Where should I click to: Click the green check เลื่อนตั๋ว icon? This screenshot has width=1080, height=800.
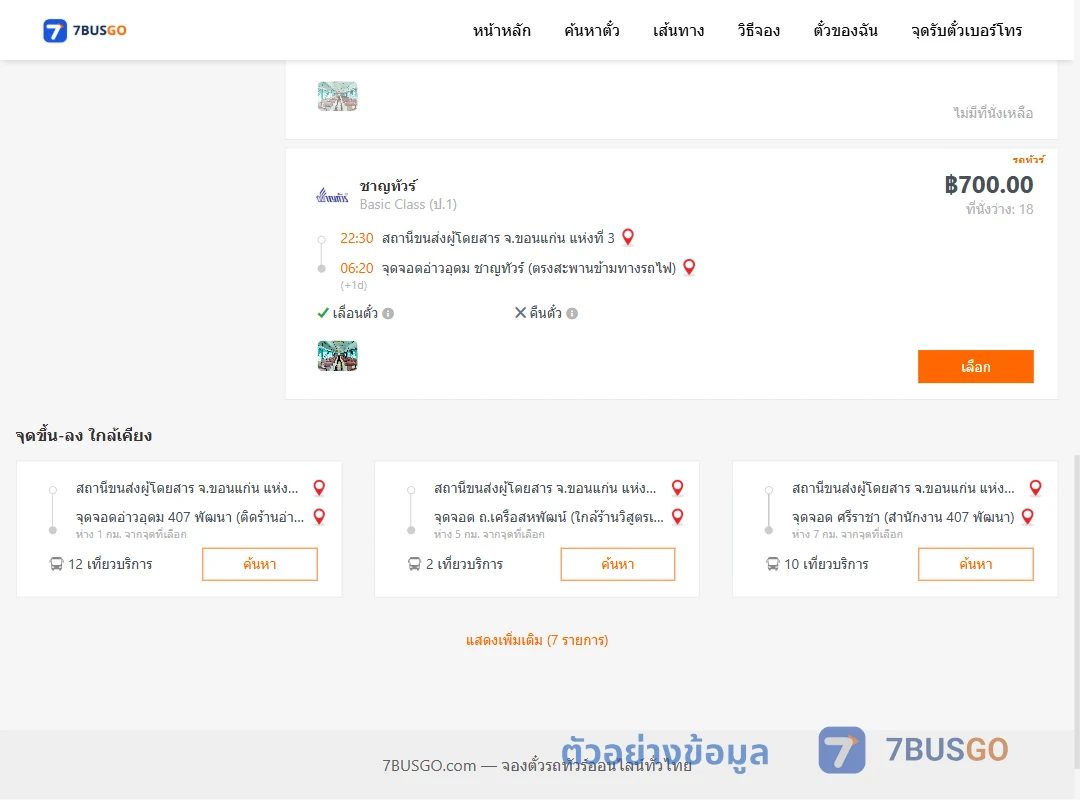click(x=323, y=313)
